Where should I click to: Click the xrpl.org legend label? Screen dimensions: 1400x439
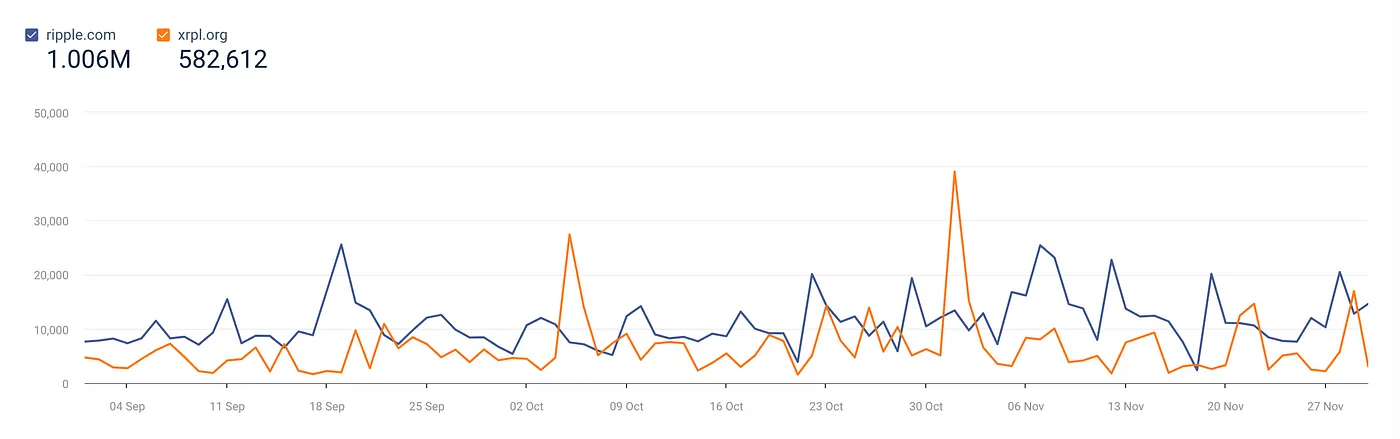click(x=203, y=35)
